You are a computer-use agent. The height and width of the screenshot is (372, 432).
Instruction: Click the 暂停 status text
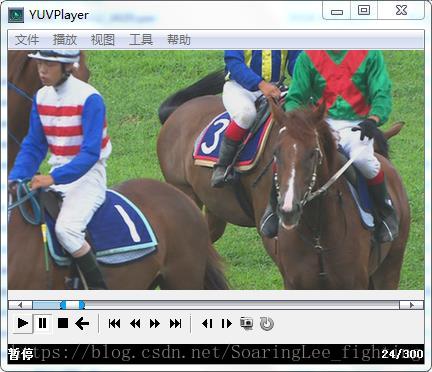pos(21,354)
